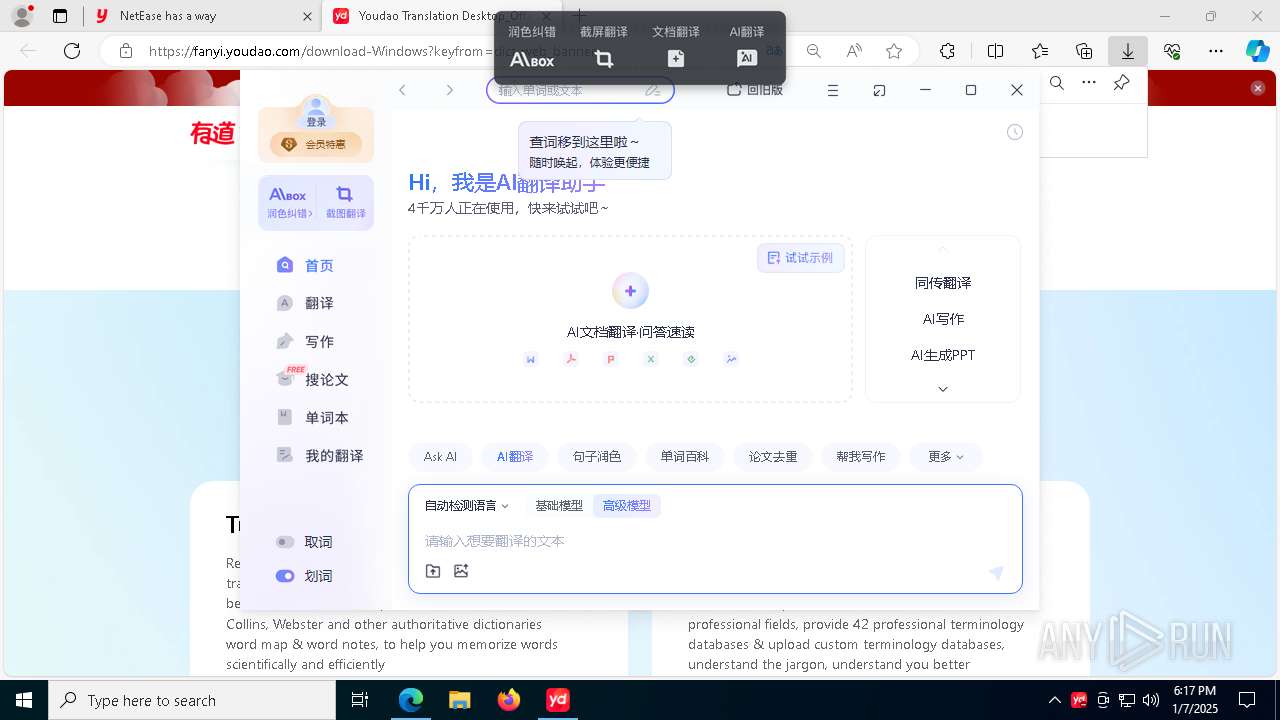Close the red banner on web page

click(1258, 88)
